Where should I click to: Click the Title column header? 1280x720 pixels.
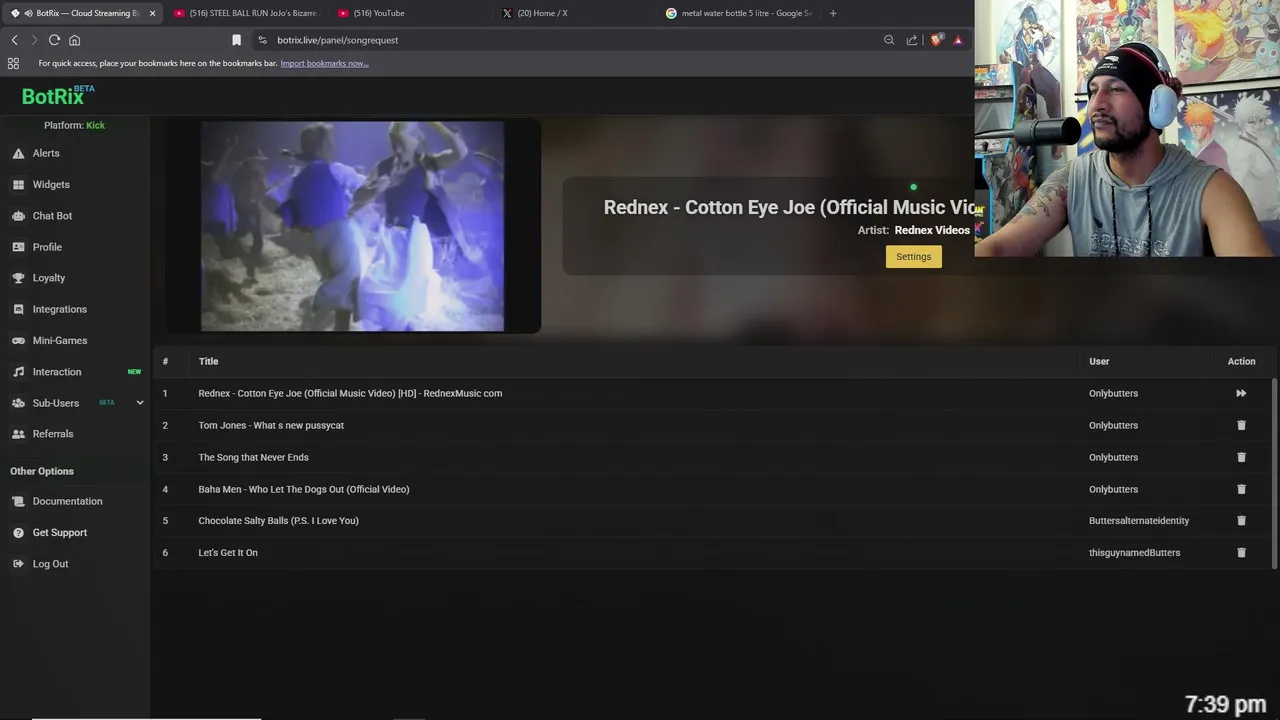tap(208, 361)
